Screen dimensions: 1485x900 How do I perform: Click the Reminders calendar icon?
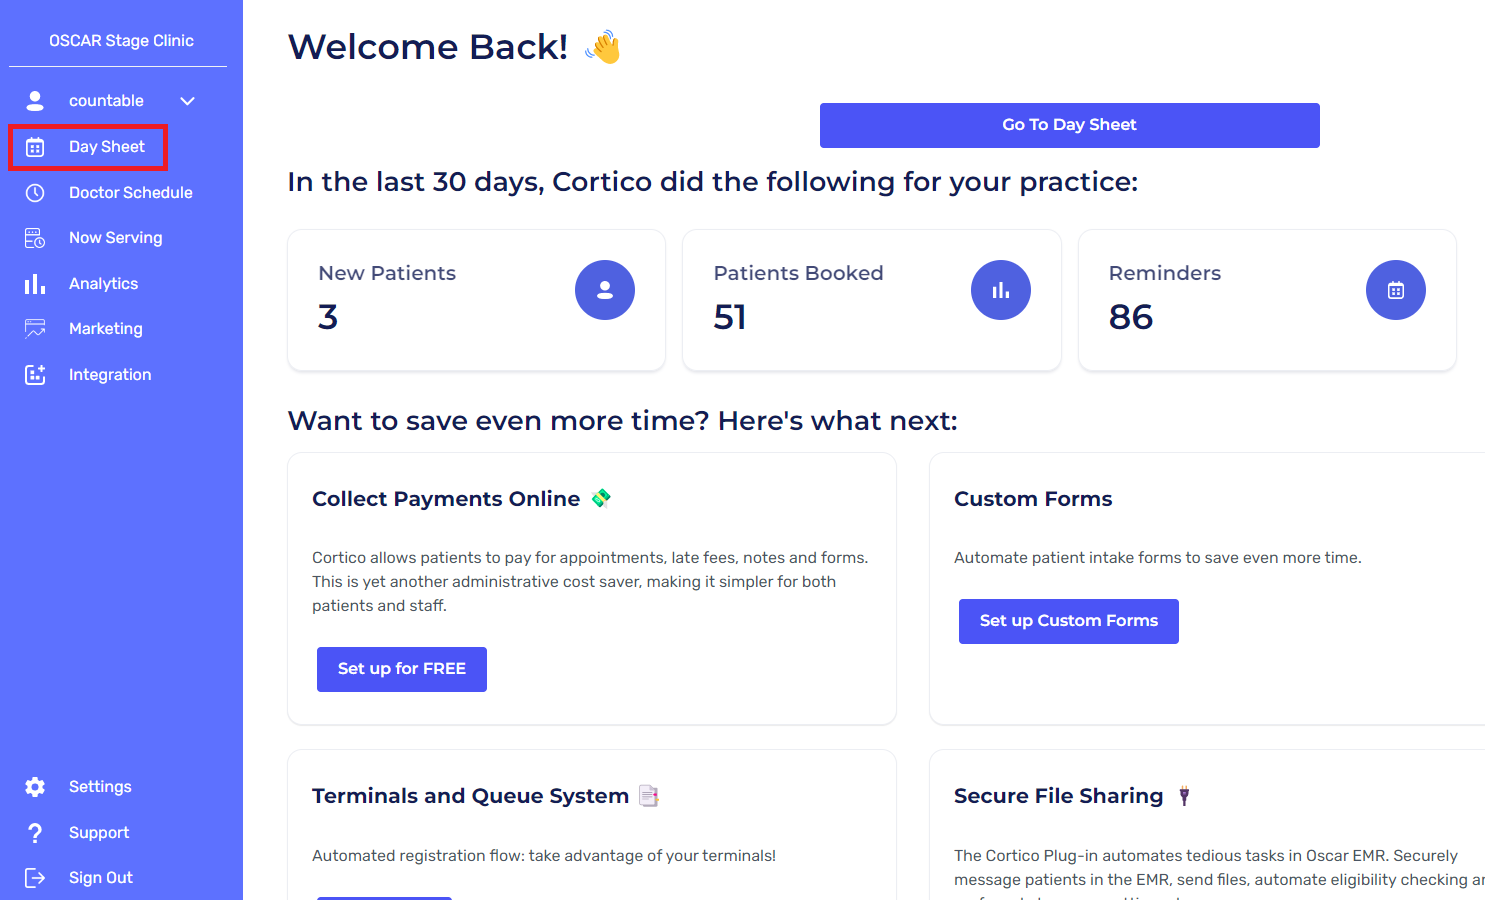click(x=1396, y=290)
